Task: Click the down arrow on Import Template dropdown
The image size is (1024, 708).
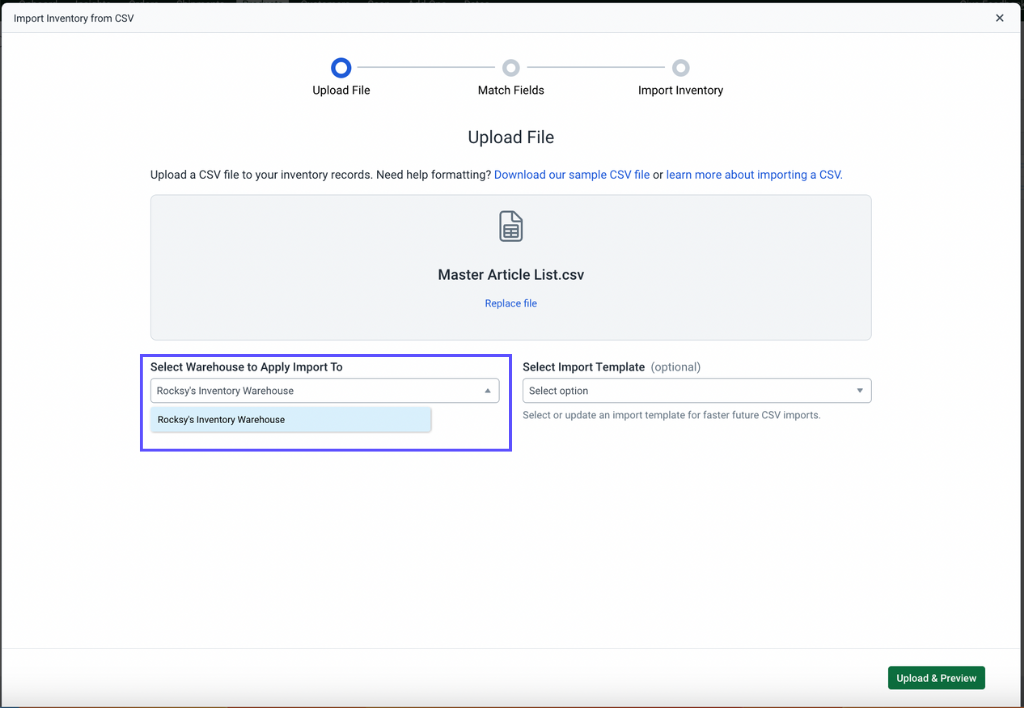Action: (x=859, y=391)
